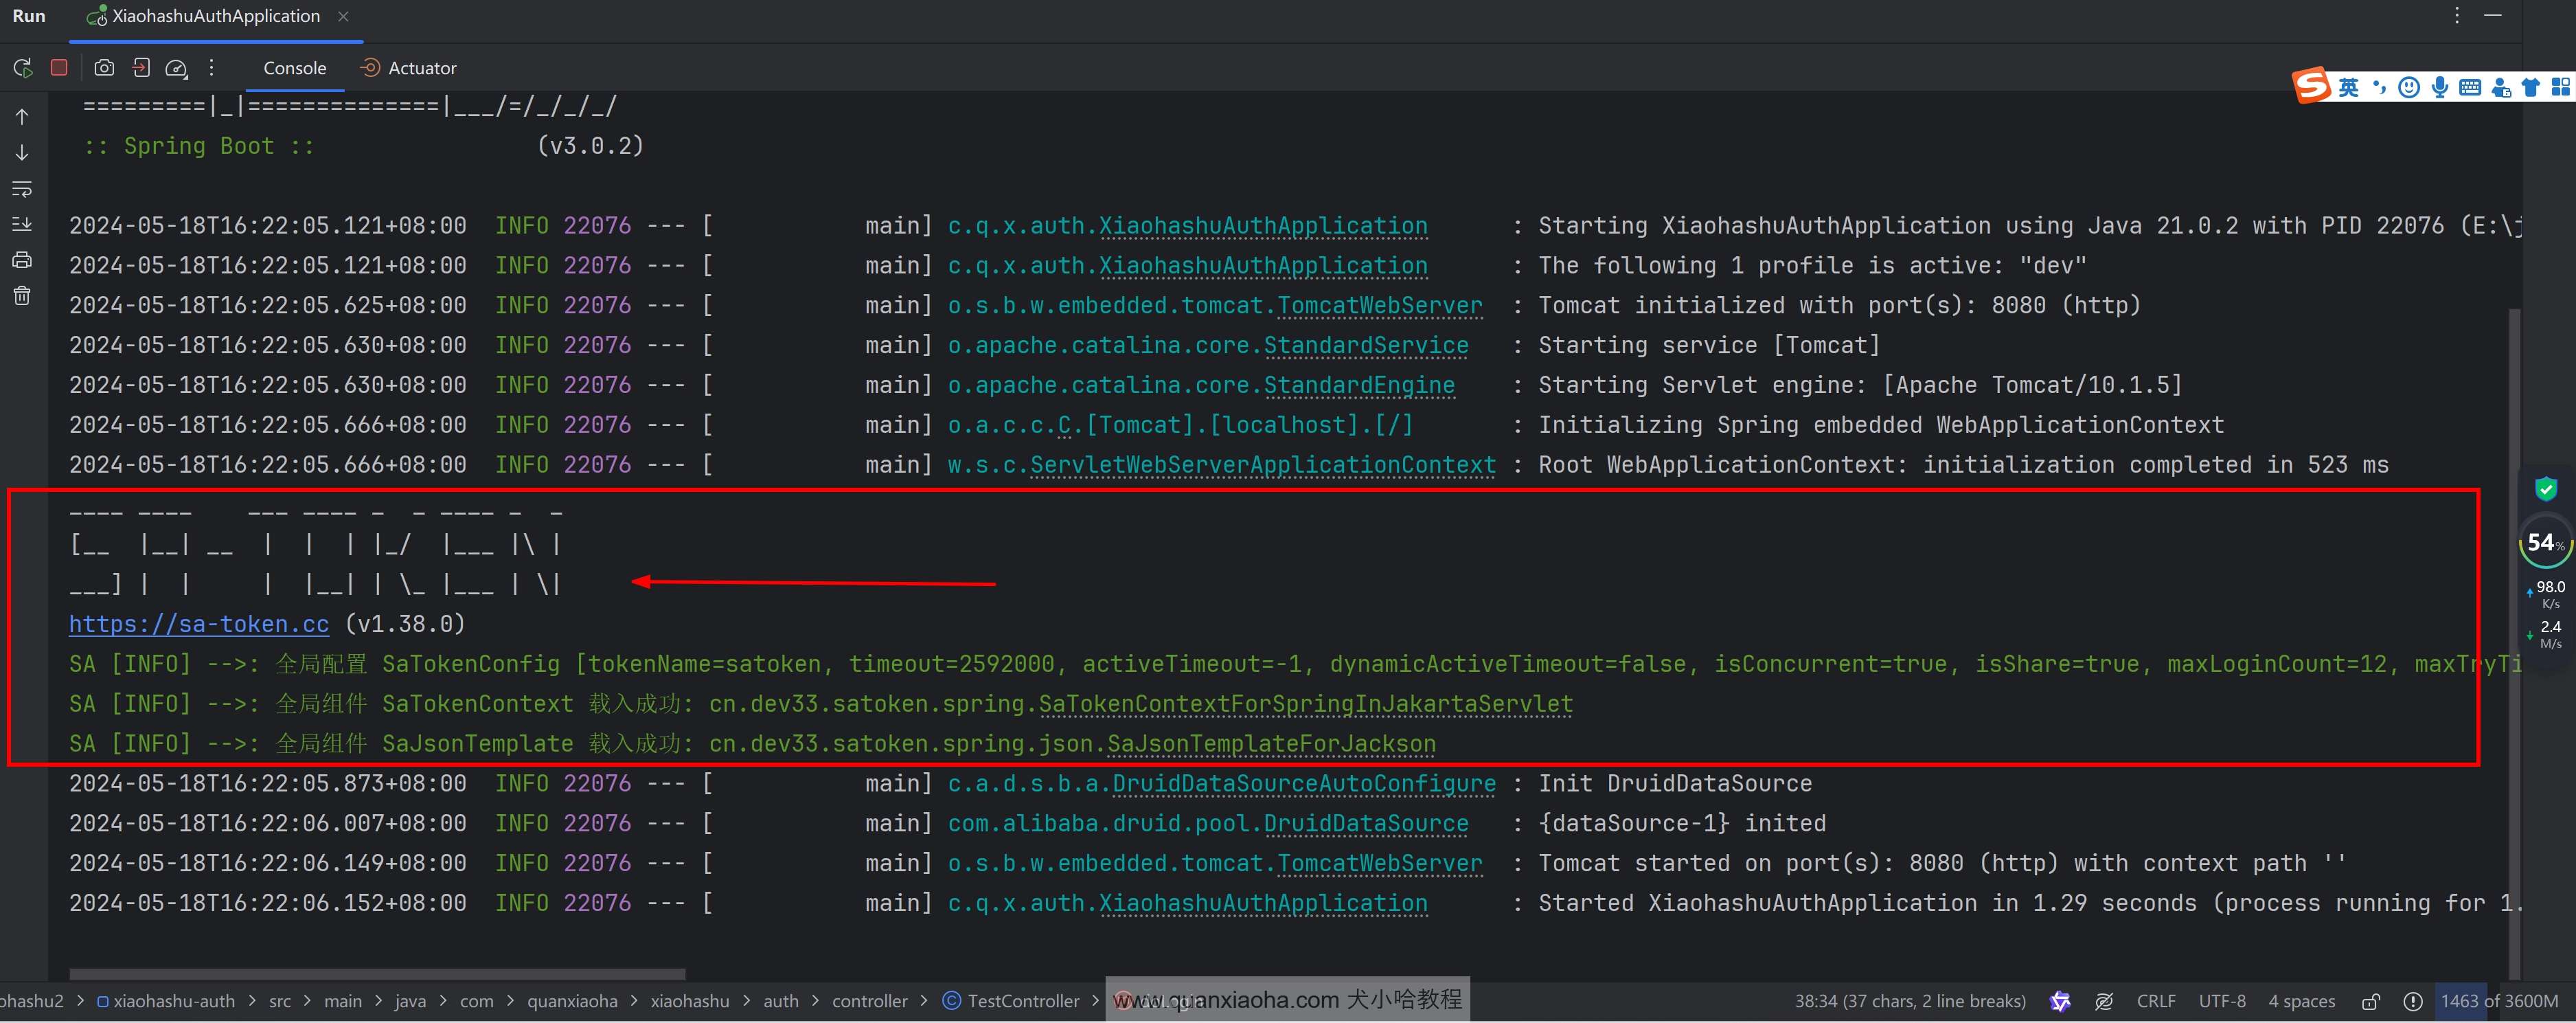Click the print console output icon
The height and width of the screenshot is (1023, 2576).
[x=22, y=260]
